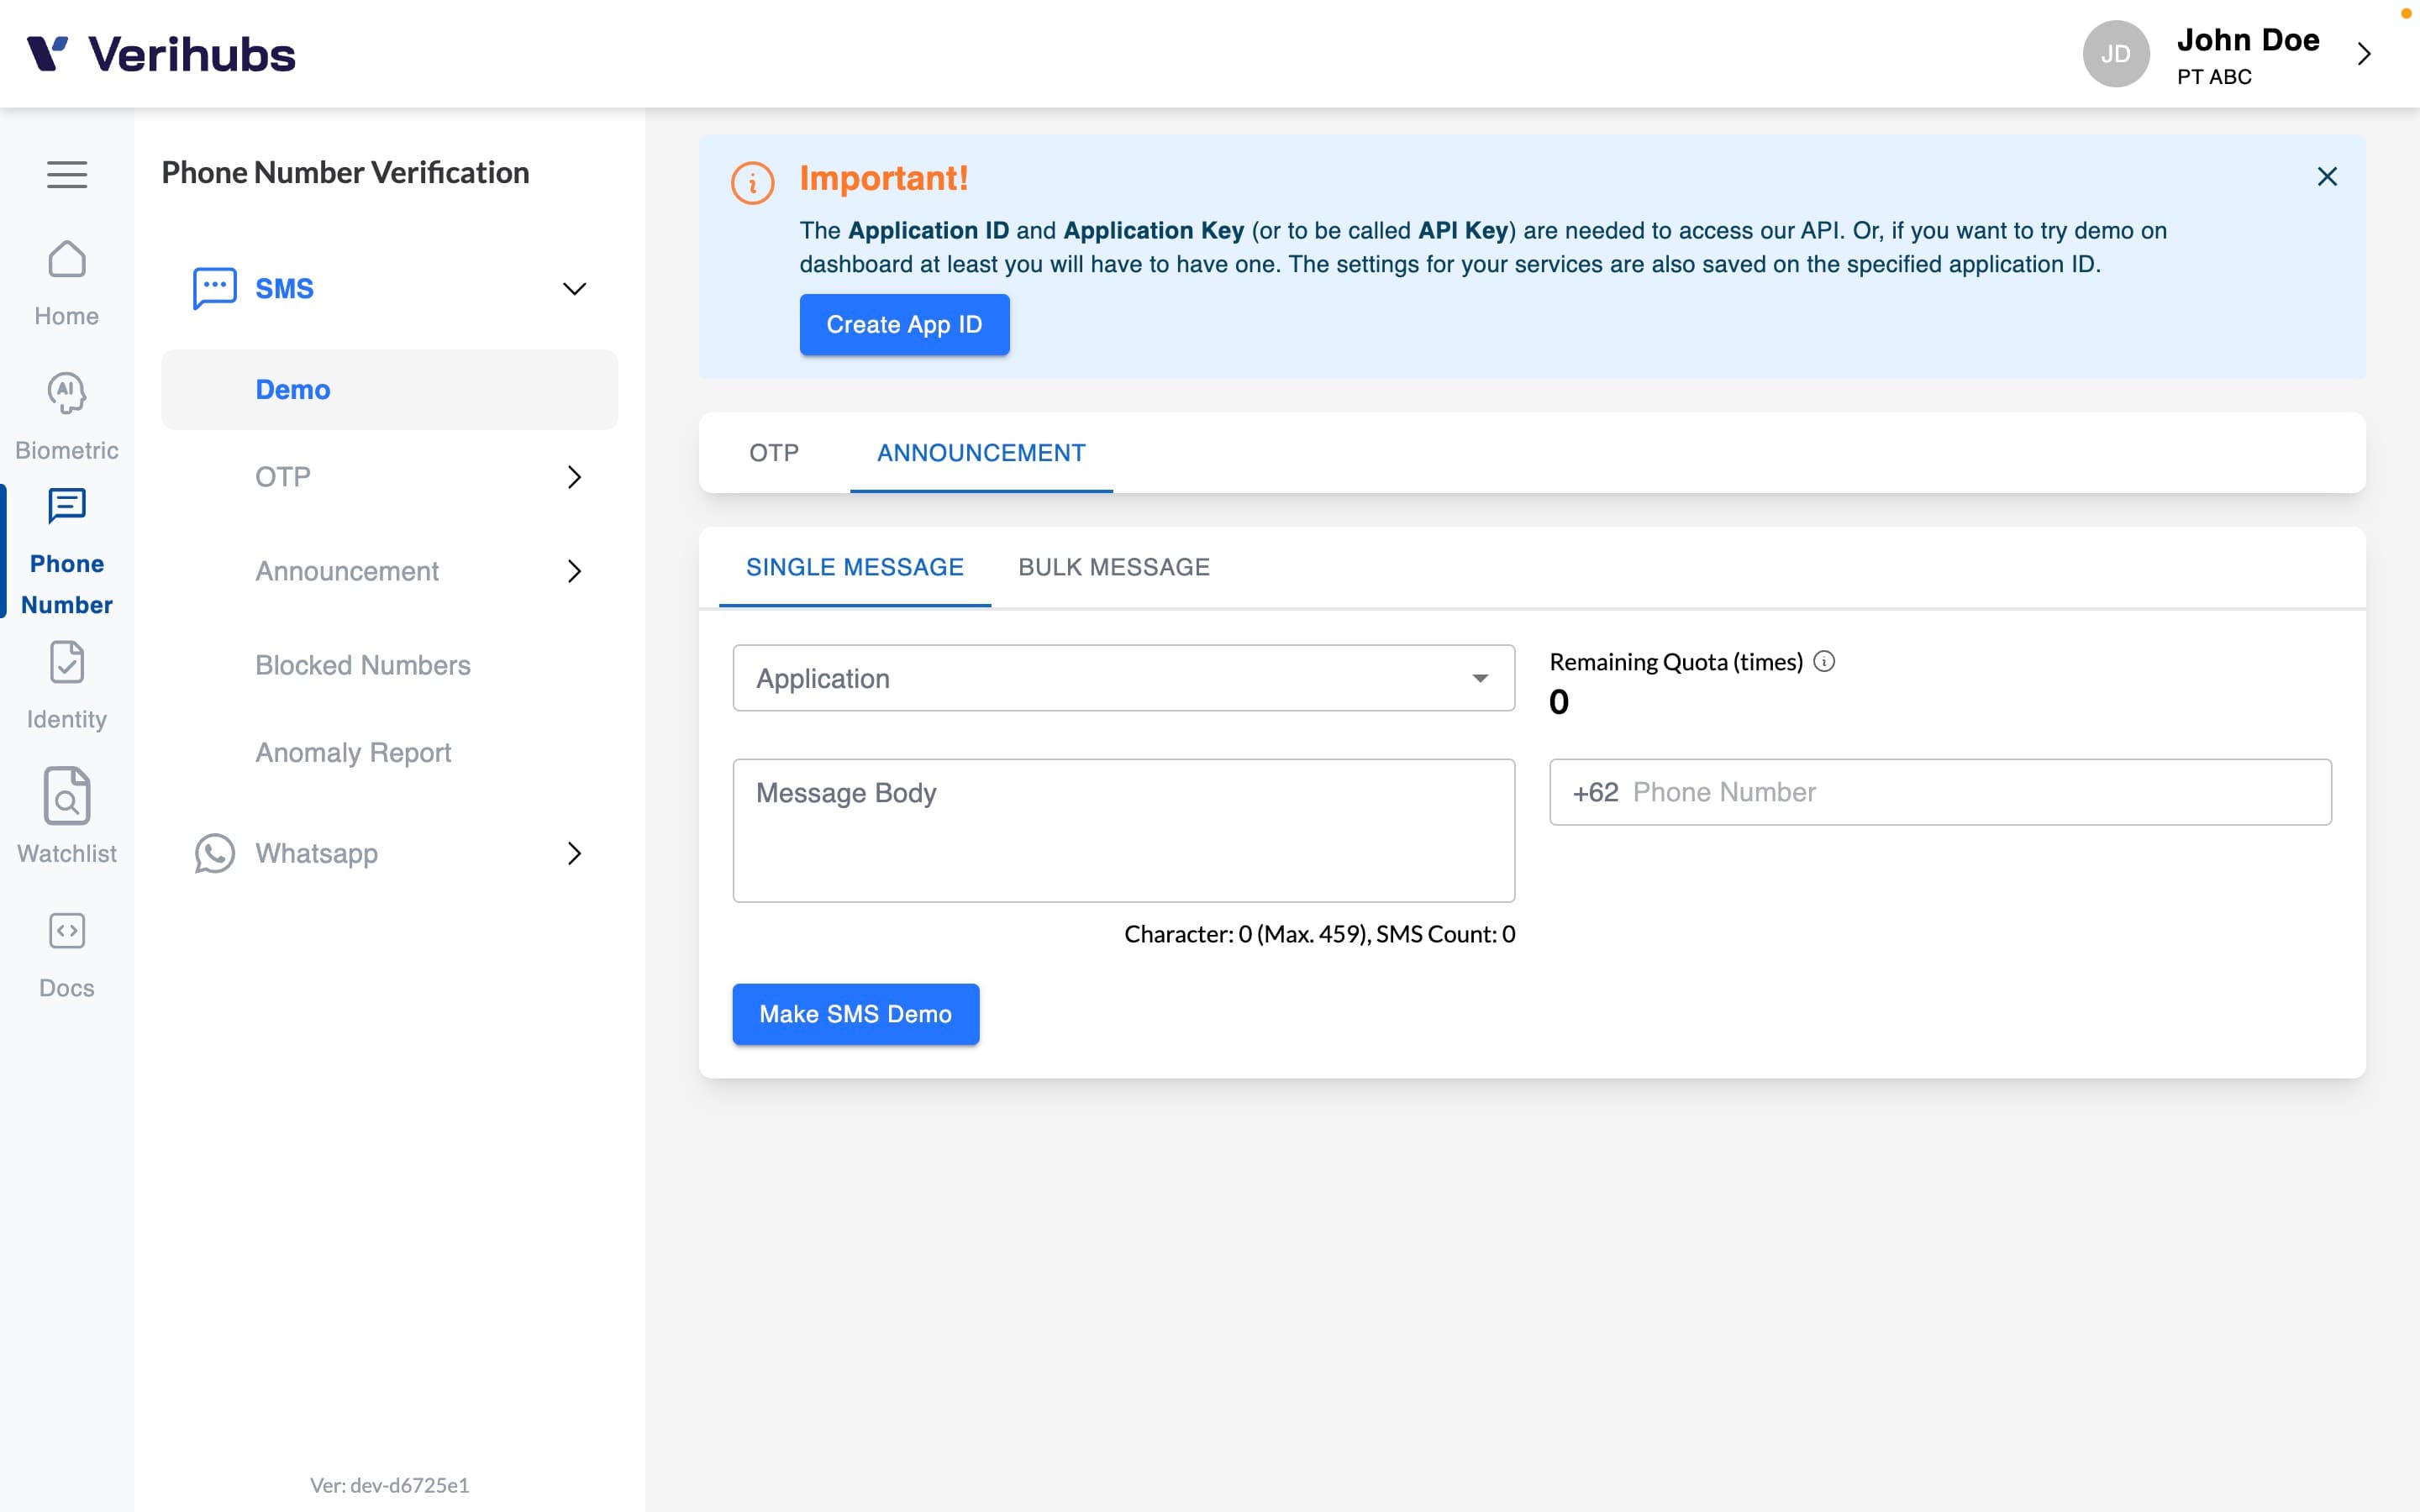Click the Phone Number Verification heading
Viewport: 2420px width, 1512px height.
point(346,173)
